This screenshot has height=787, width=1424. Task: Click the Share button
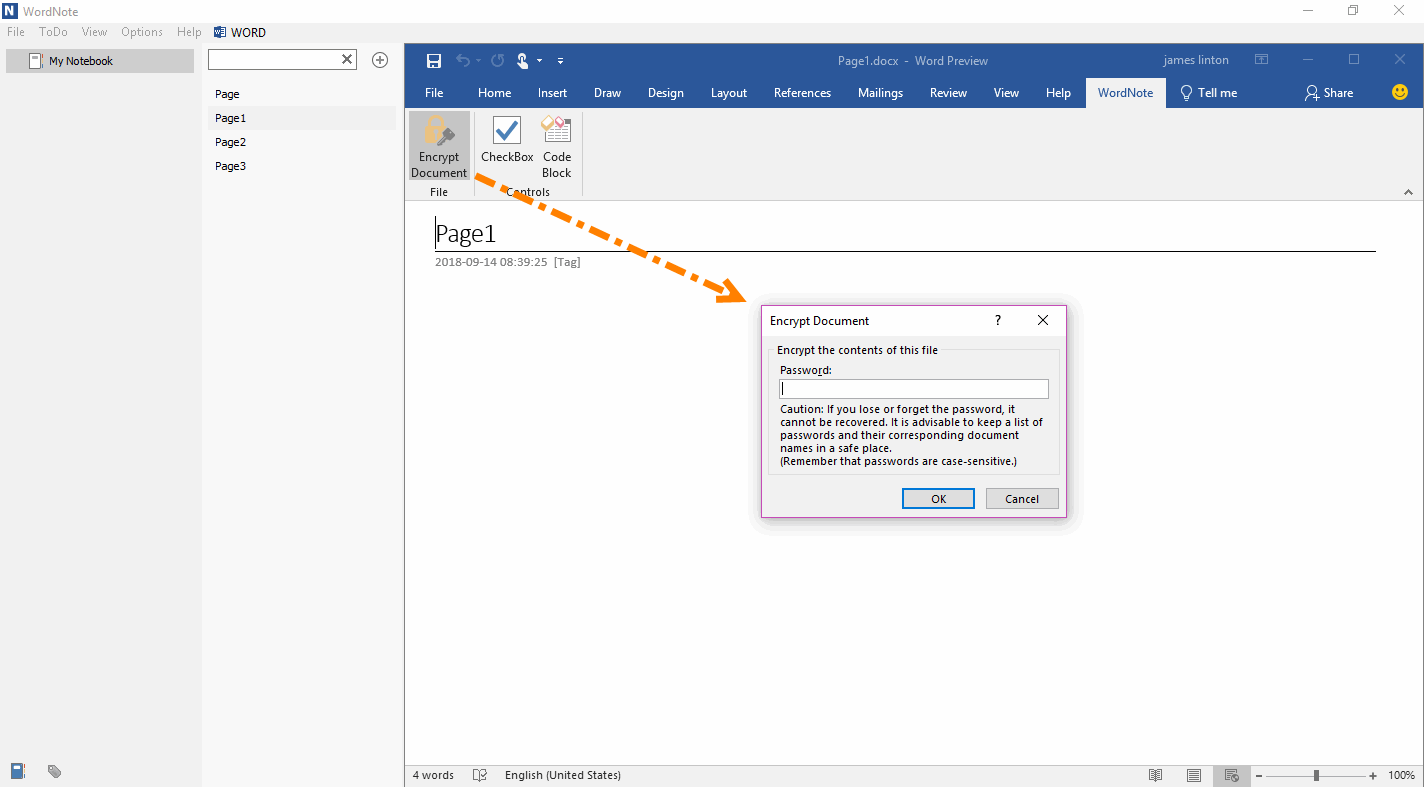coord(1329,93)
